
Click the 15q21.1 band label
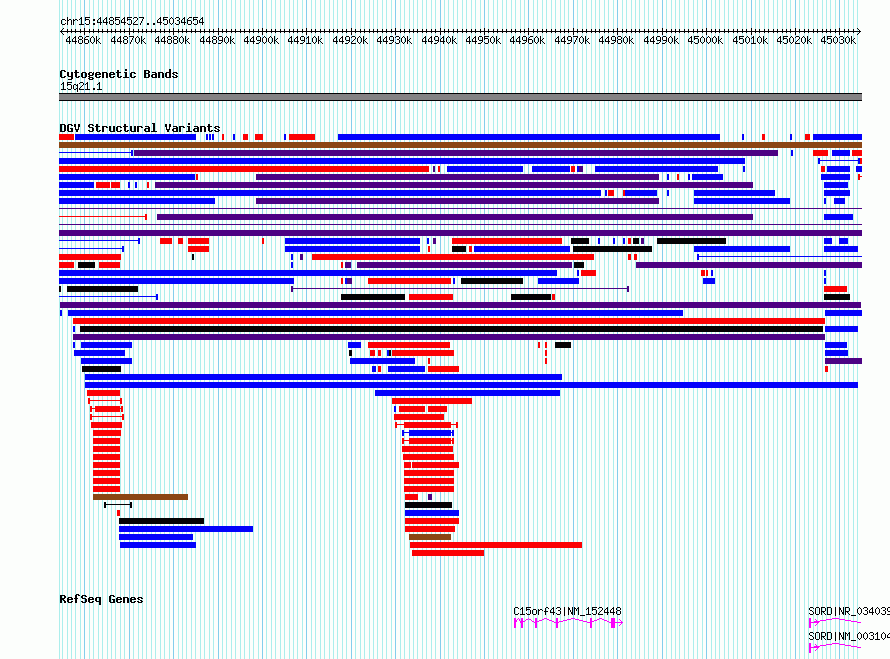[81, 86]
